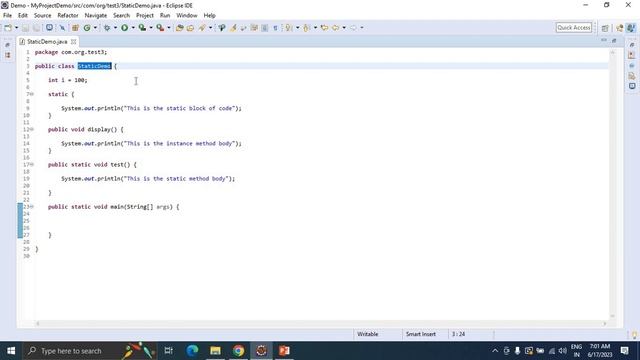Click the green Run button icon

coord(124,28)
